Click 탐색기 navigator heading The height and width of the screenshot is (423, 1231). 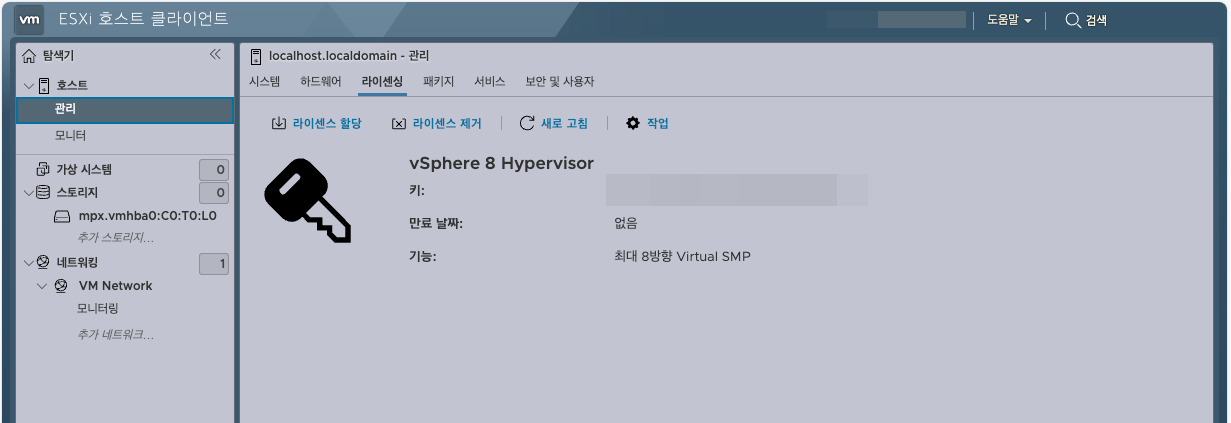(58, 56)
